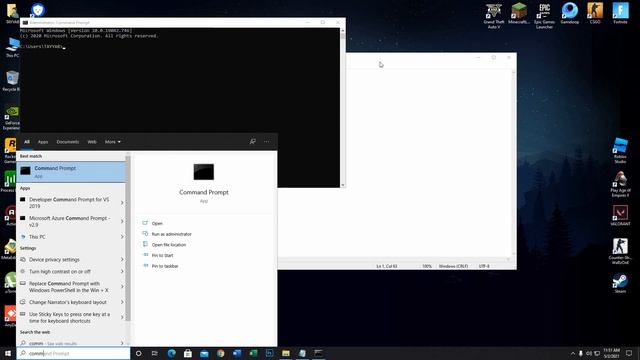Viewport: 640px width, 360px height.
Task: Launch Microsoft Edge from taskbar
Action: click(171, 353)
